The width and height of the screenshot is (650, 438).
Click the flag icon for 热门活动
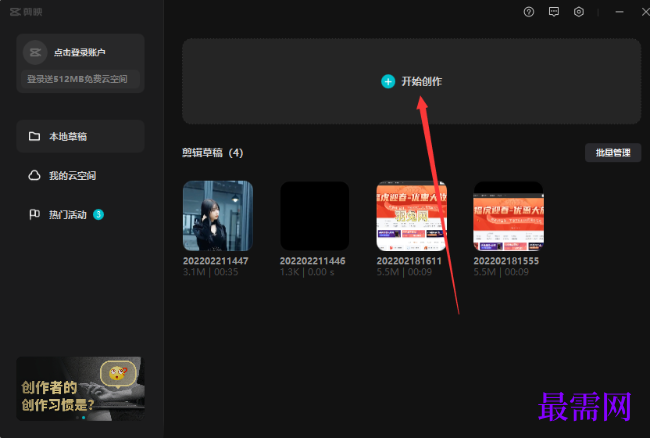tap(34, 214)
